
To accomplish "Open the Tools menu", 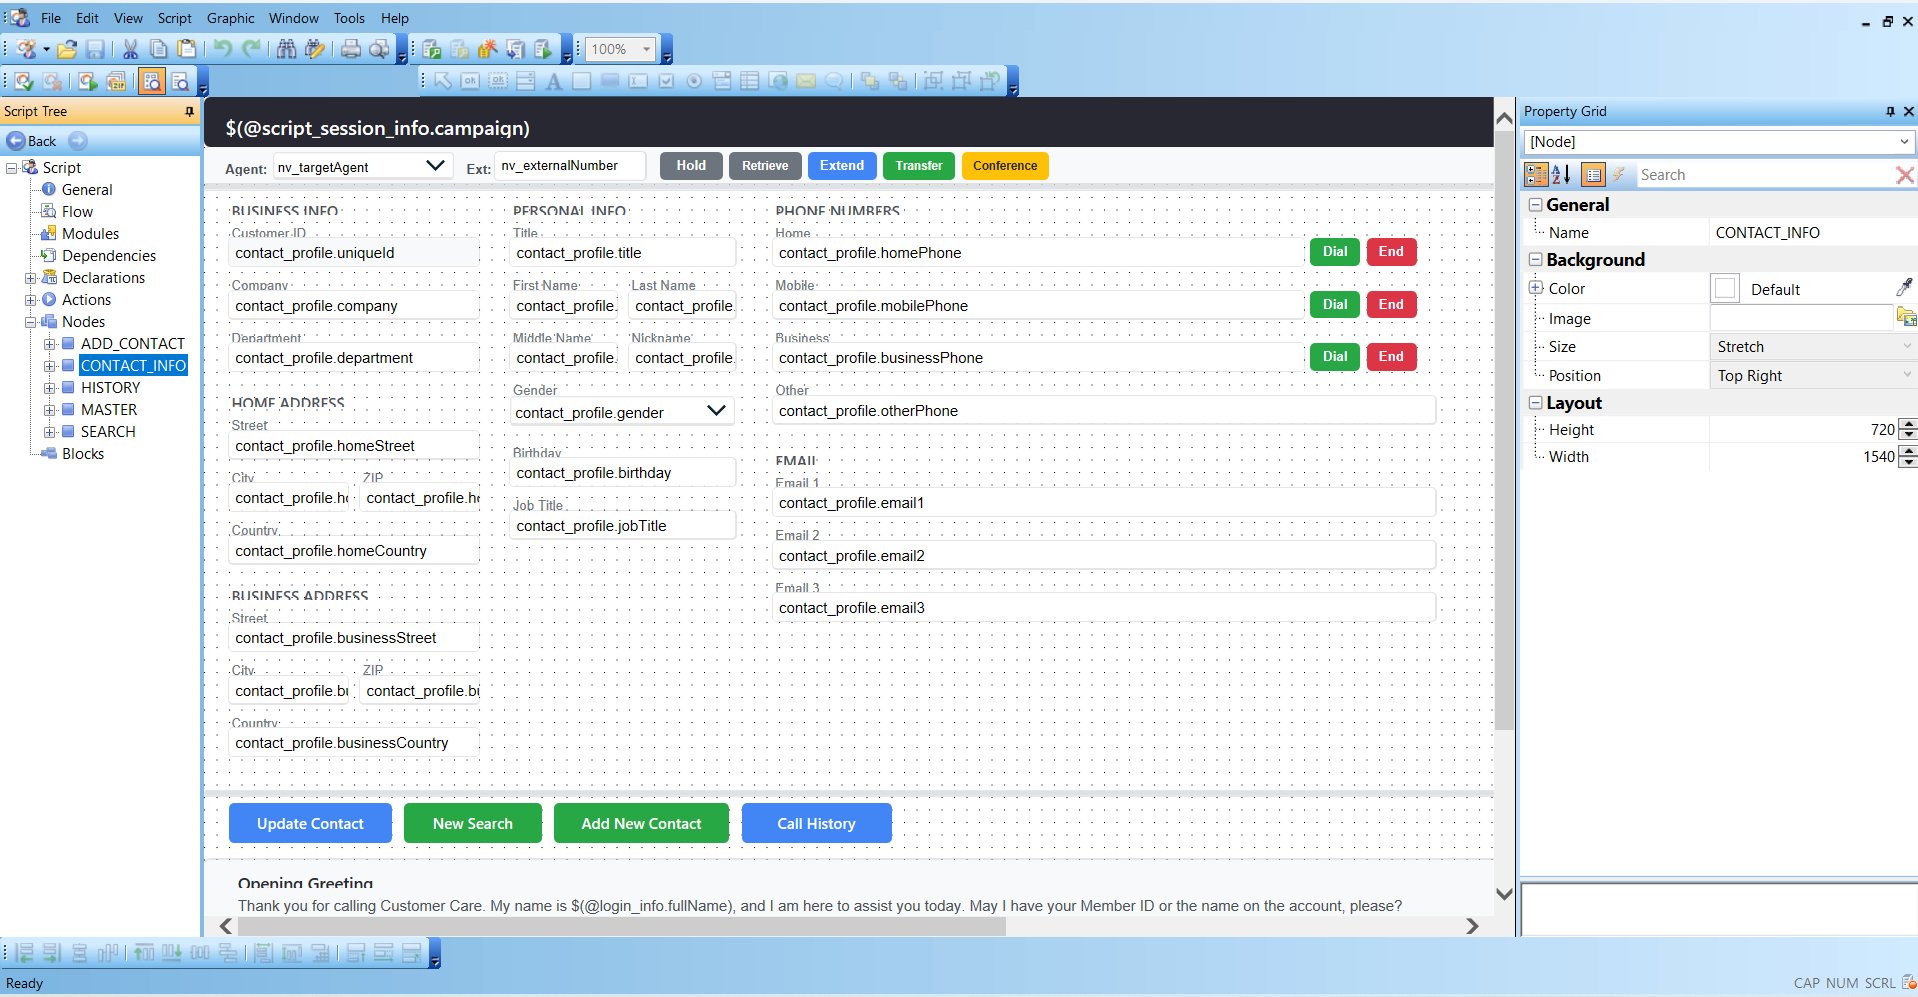I will point(349,18).
